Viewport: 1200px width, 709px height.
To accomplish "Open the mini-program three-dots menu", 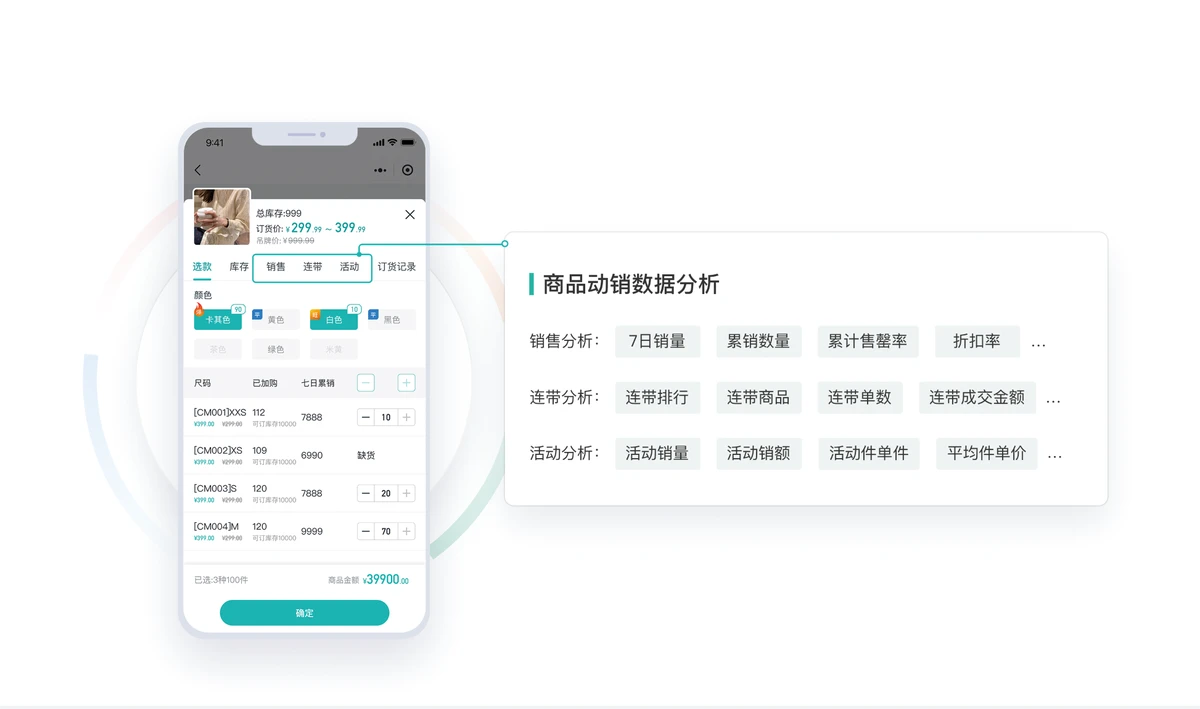I will (x=380, y=170).
